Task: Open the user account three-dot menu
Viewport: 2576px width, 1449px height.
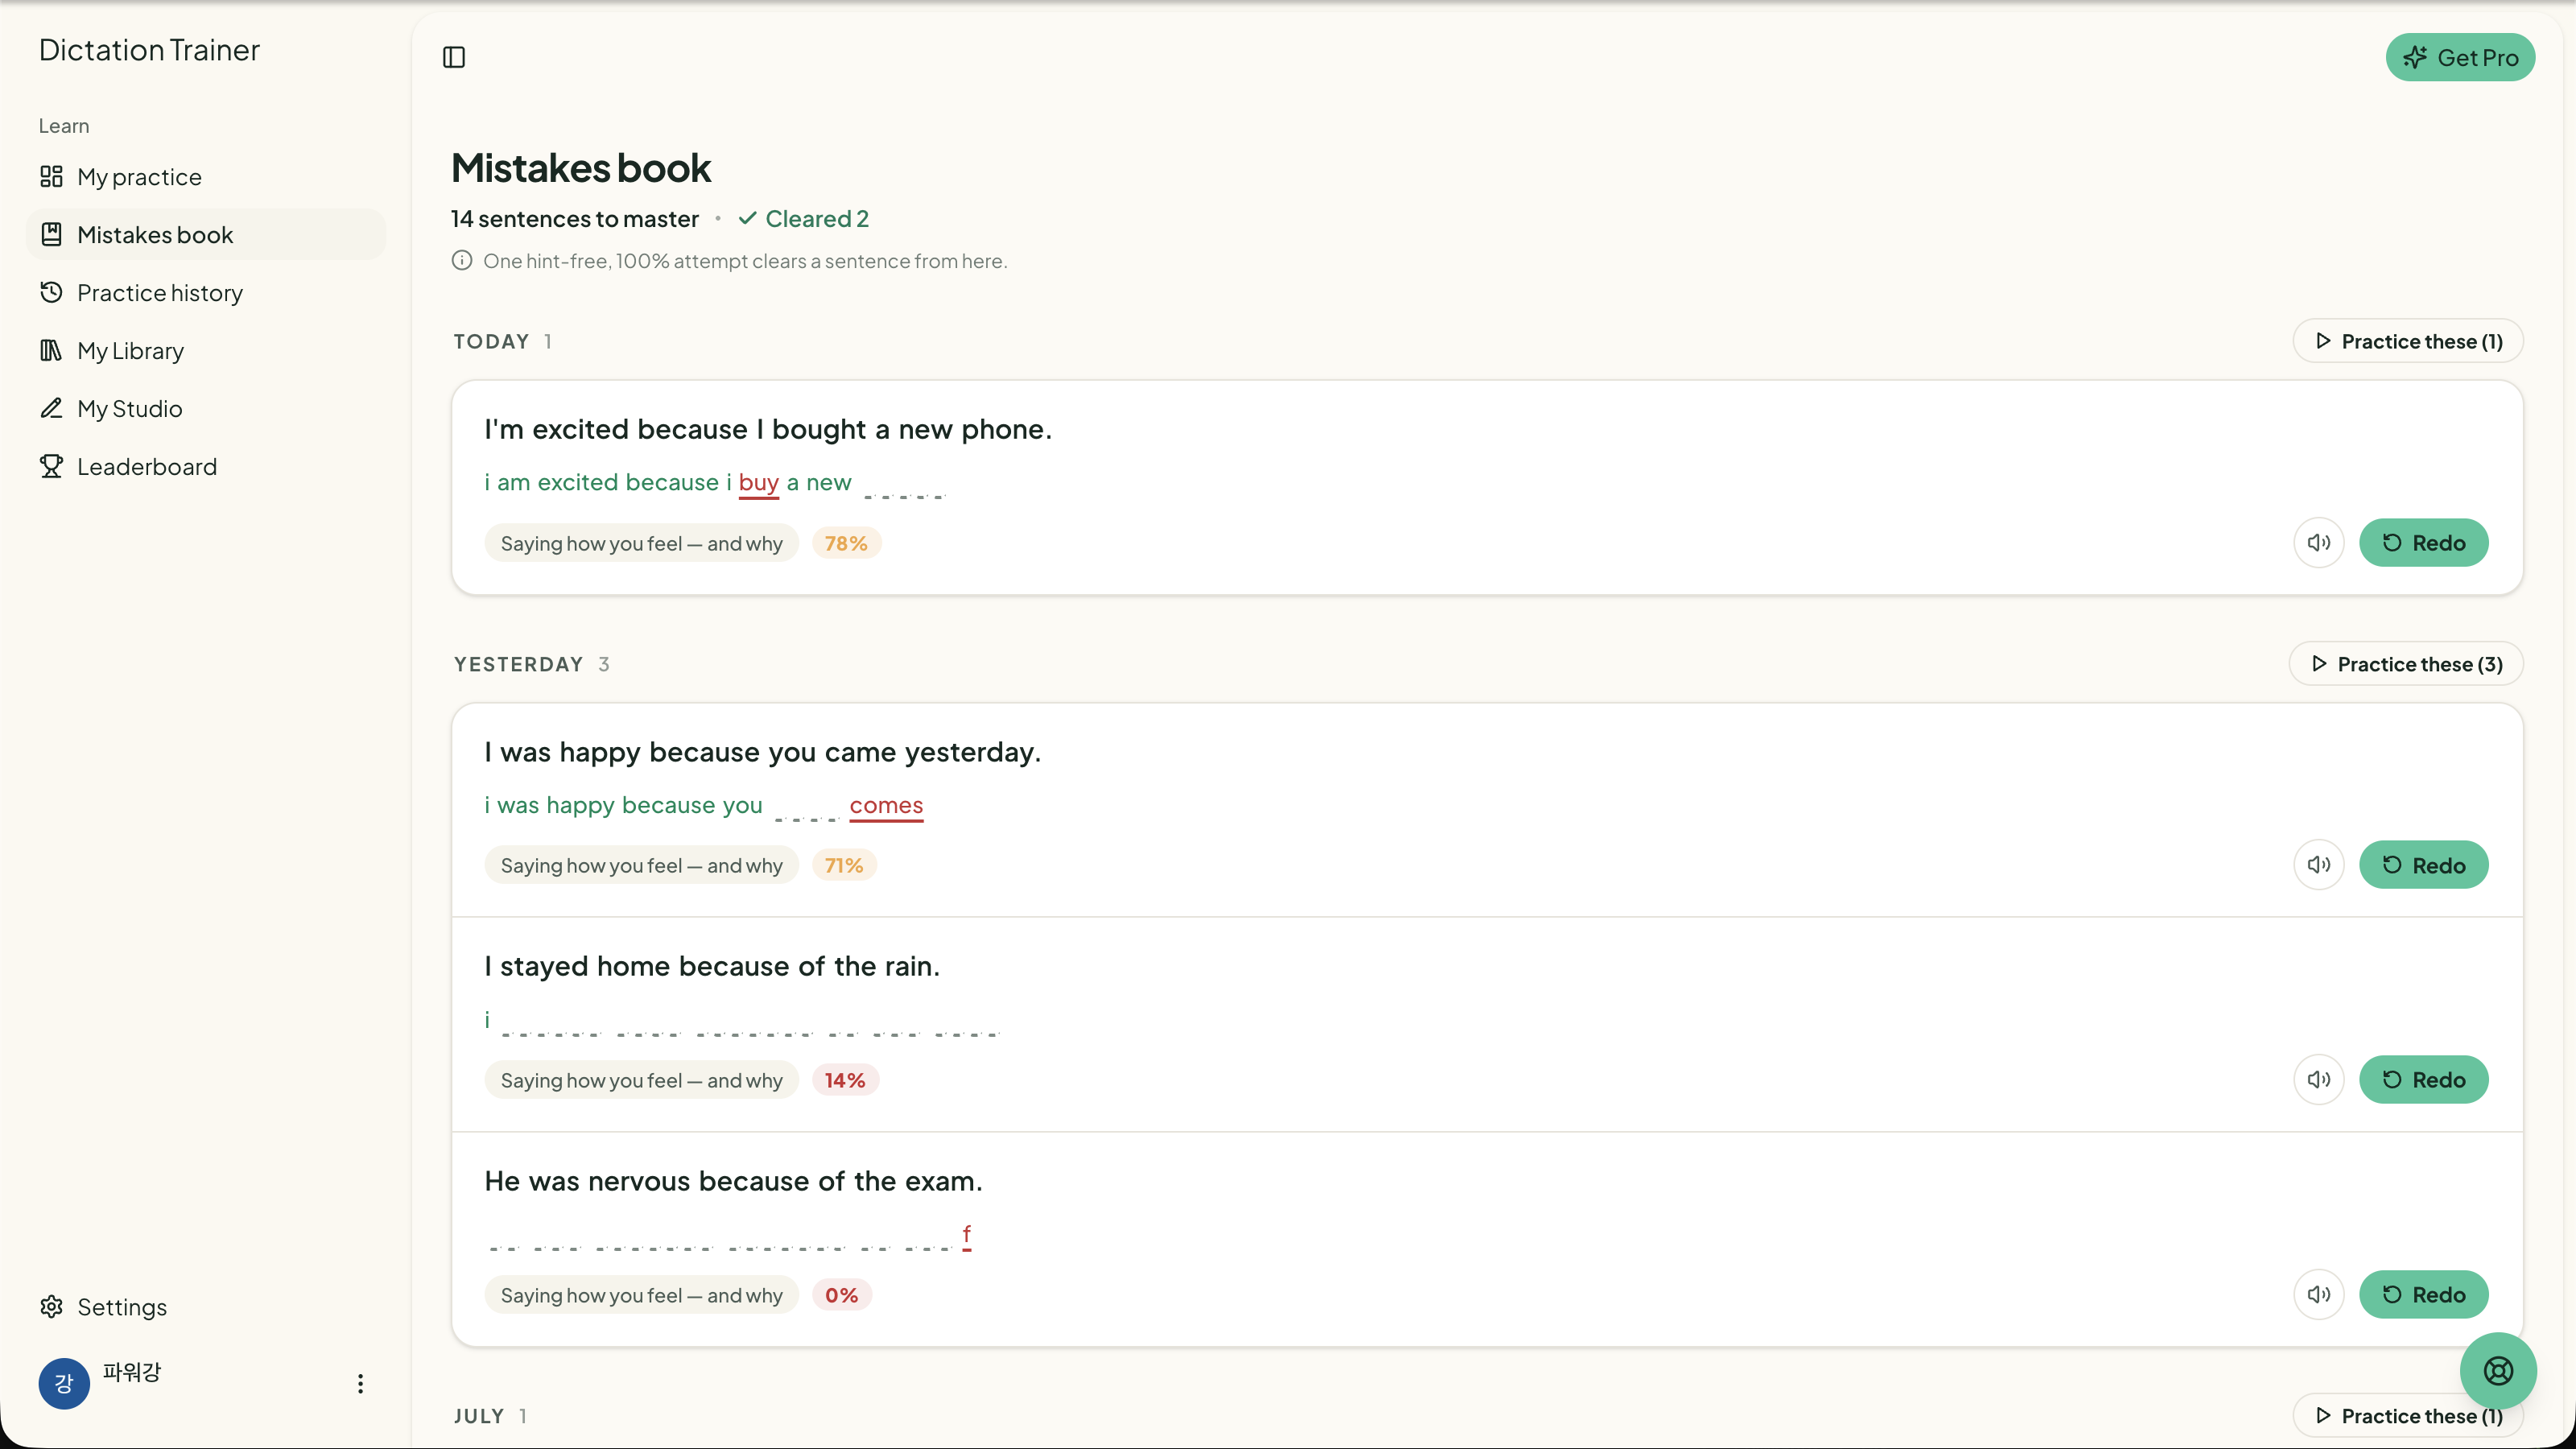Action: (360, 1384)
